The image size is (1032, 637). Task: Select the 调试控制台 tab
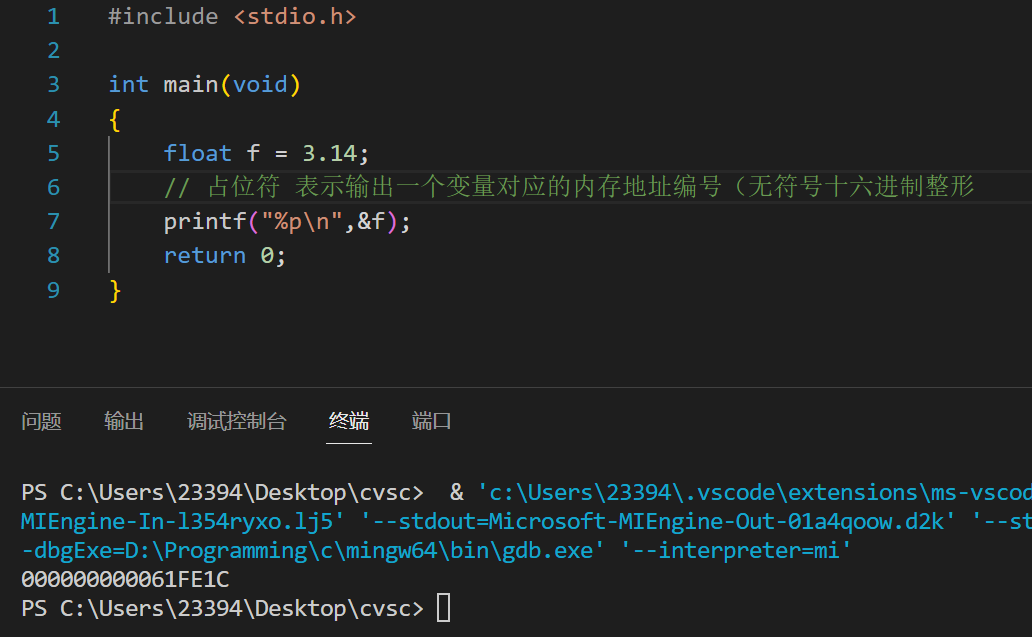tap(237, 421)
